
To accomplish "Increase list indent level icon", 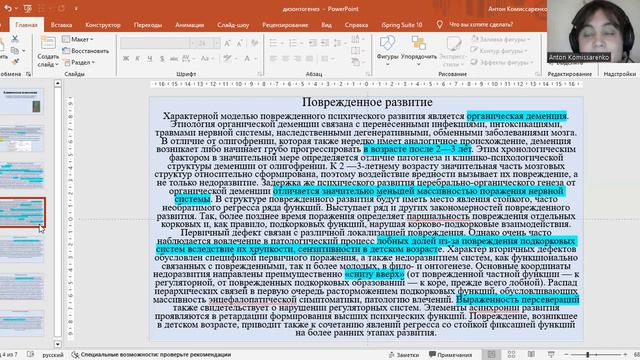I will coord(325,43).
